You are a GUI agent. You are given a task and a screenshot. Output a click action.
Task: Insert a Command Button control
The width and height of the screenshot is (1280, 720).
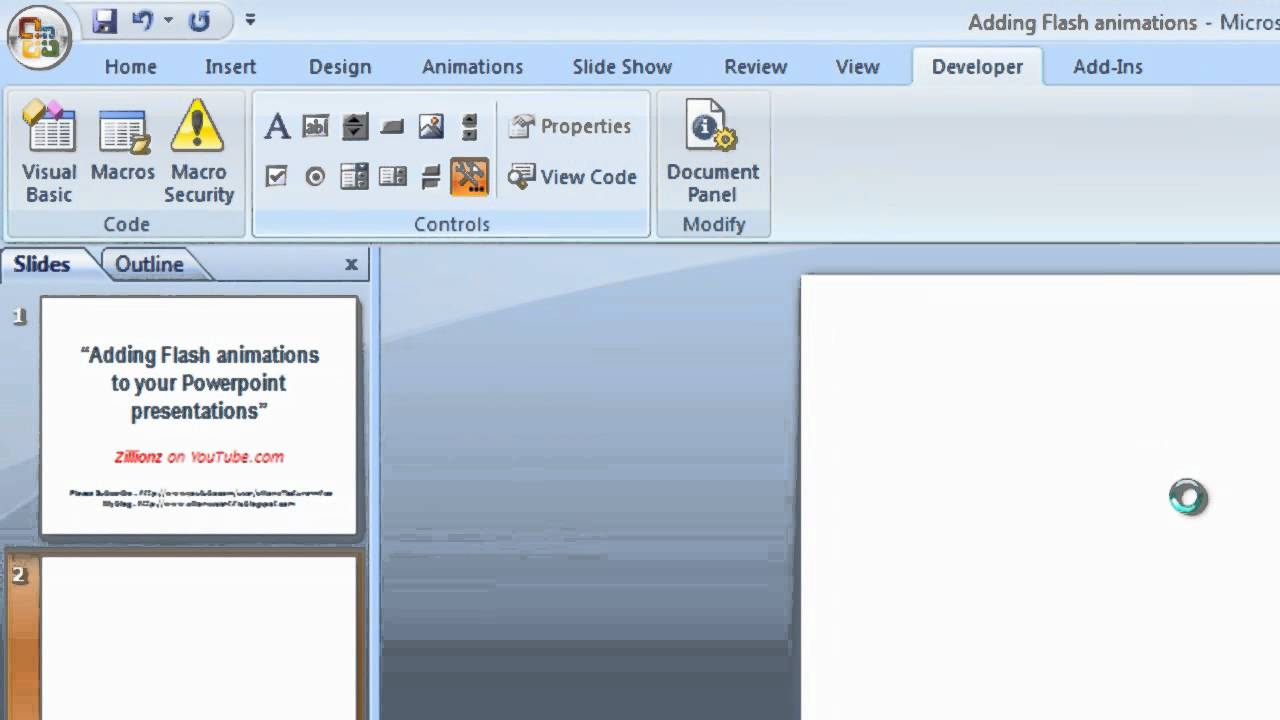(392, 126)
